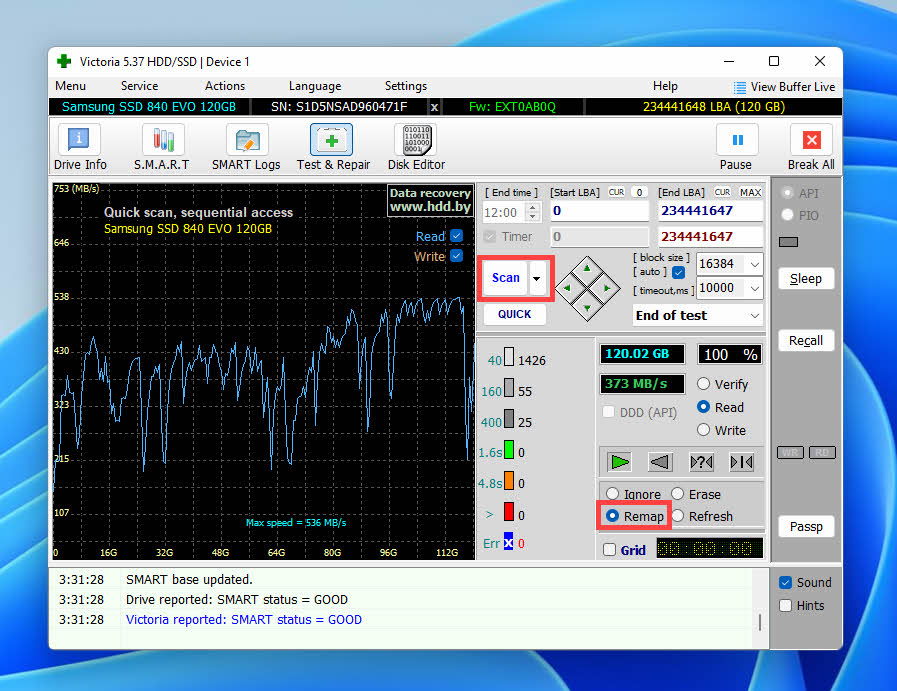Click the QUICK scan button
Viewport: 897px width, 691px height.
coord(514,314)
